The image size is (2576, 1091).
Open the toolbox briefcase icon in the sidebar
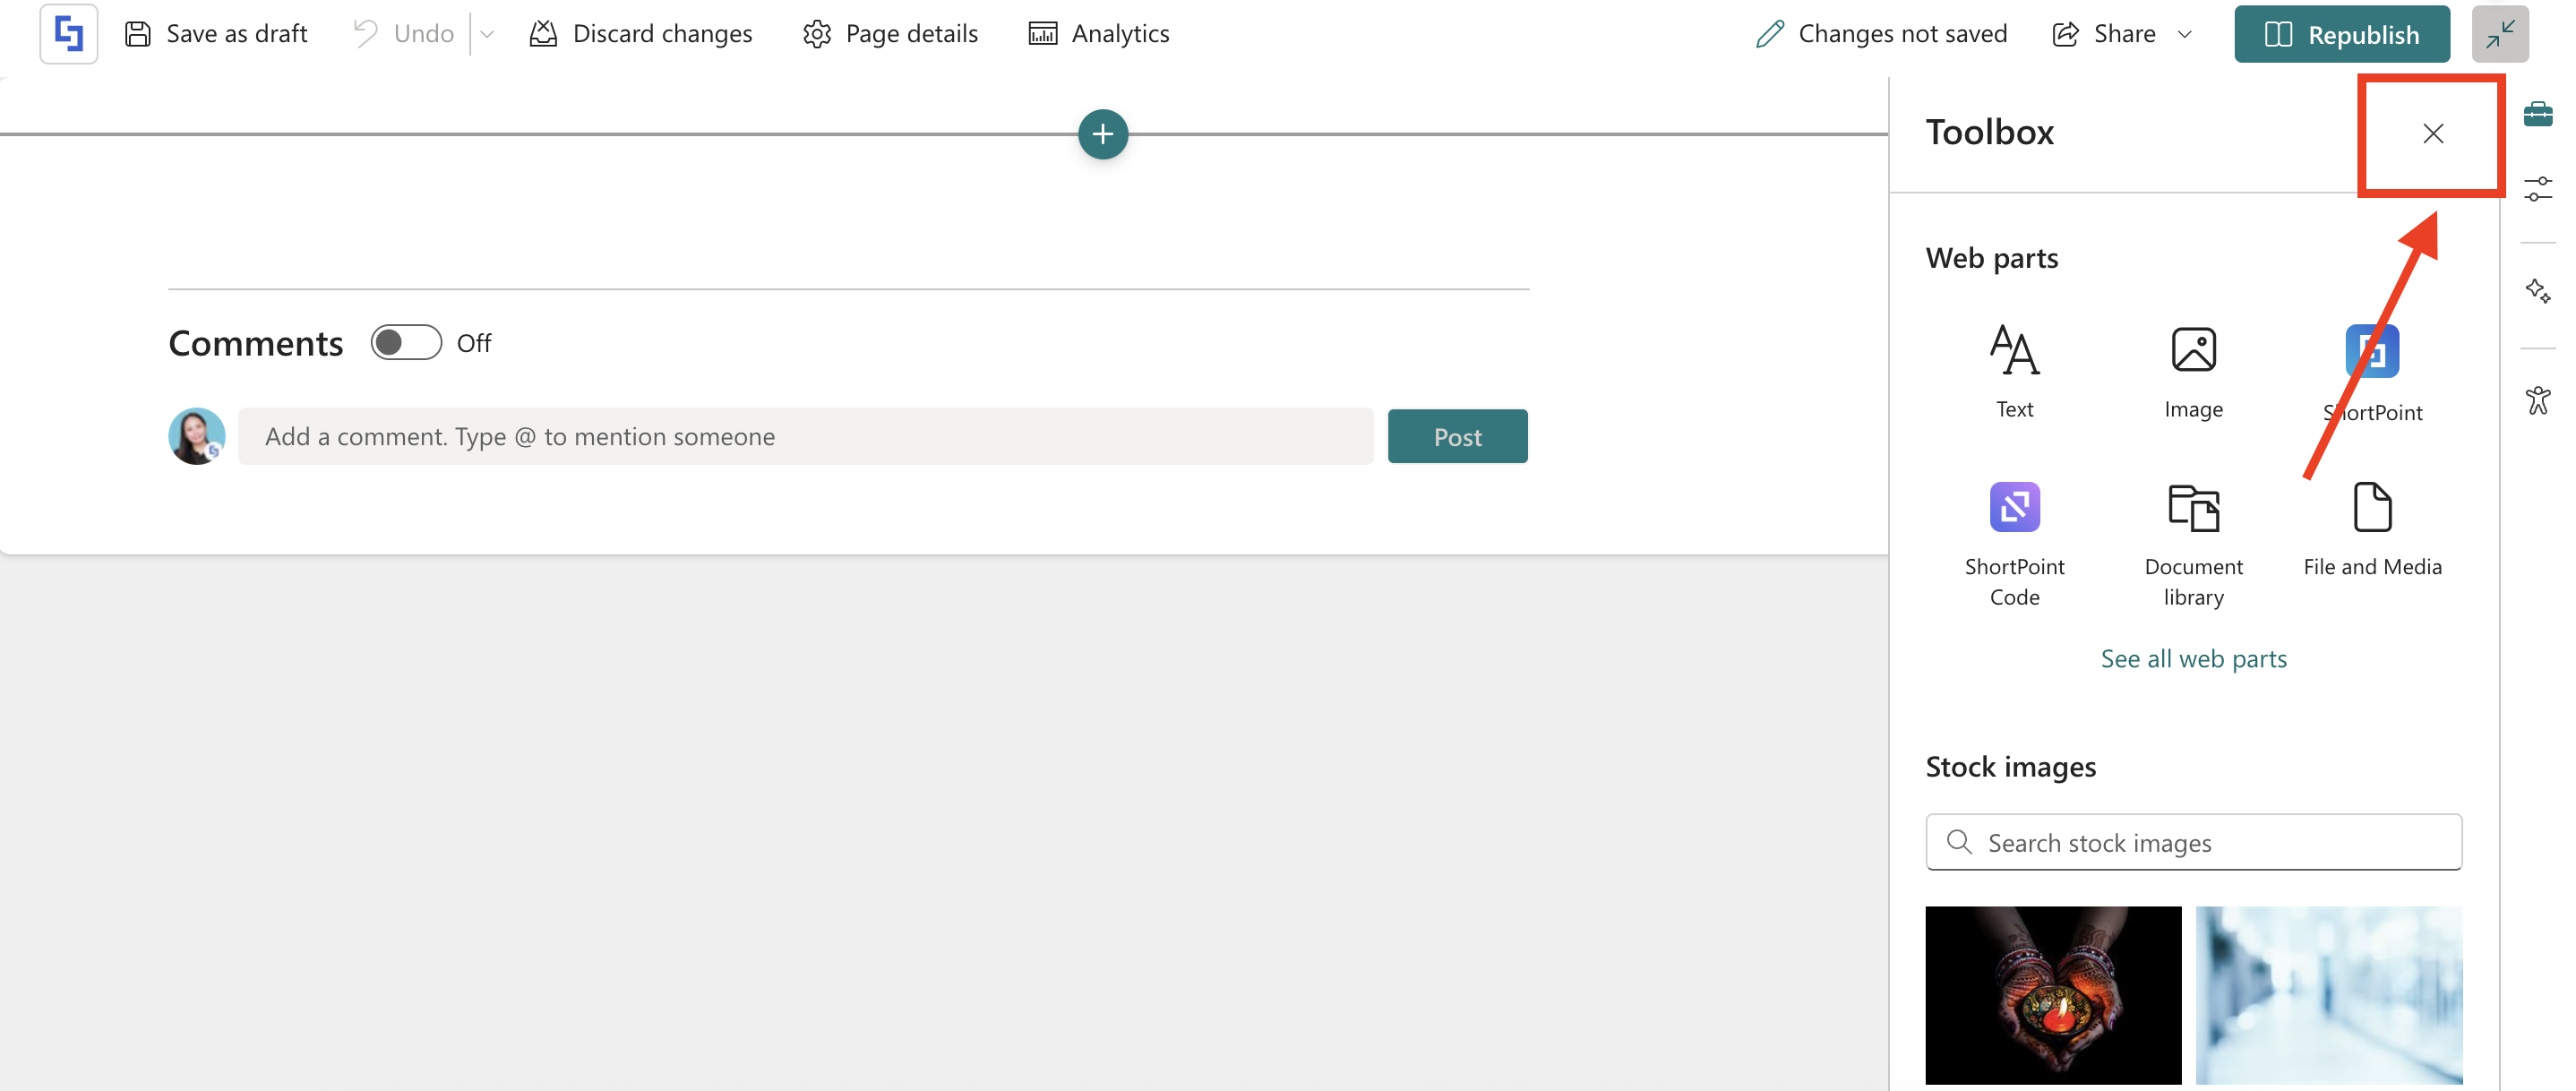pyautogui.click(x=2537, y=113)
